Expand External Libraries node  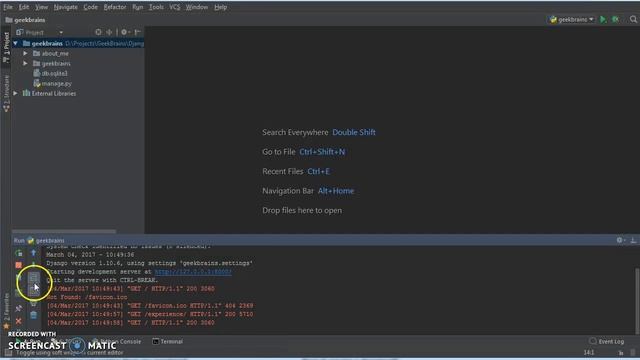16,93
